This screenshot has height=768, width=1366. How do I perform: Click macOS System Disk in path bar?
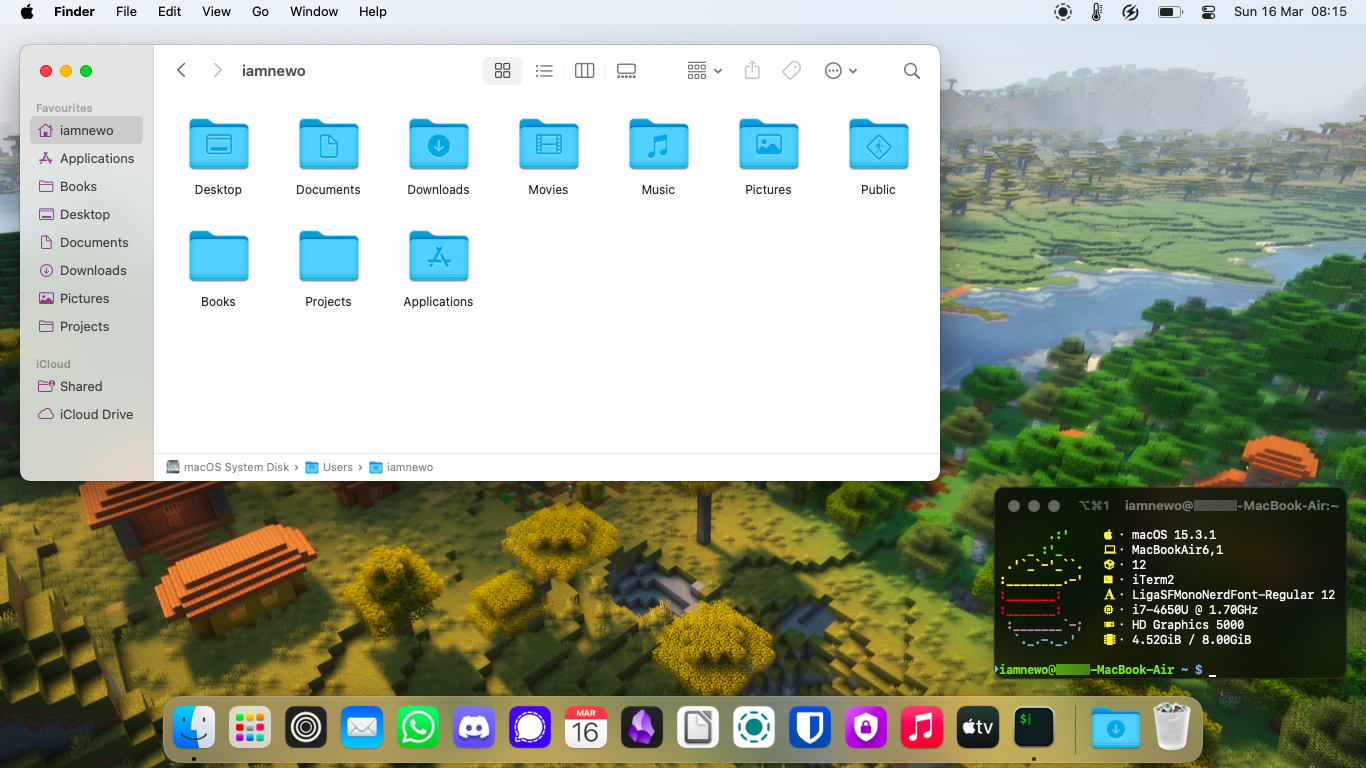[x=228, y=467]
